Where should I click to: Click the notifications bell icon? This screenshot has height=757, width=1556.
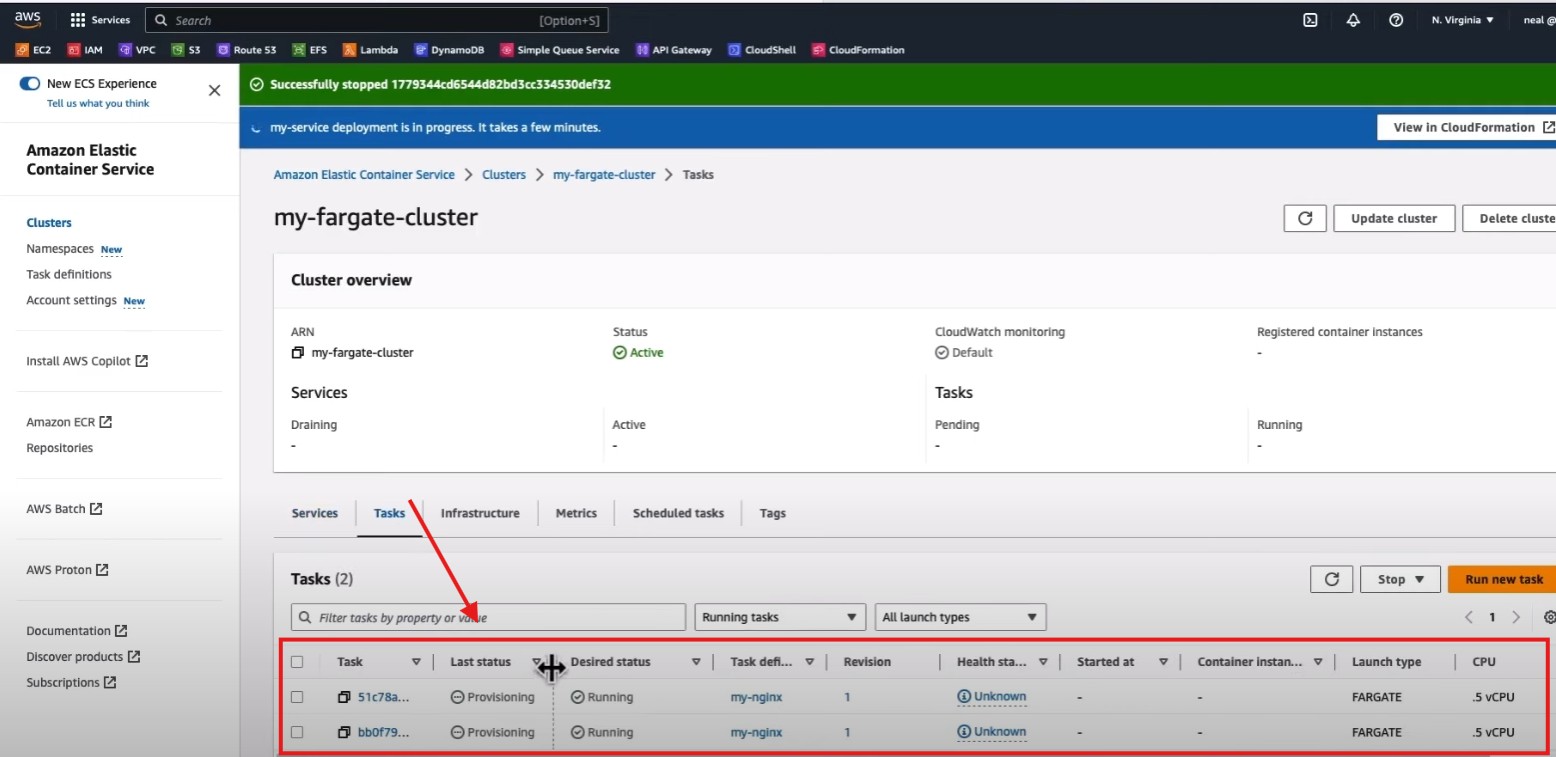click(1353, 20)
